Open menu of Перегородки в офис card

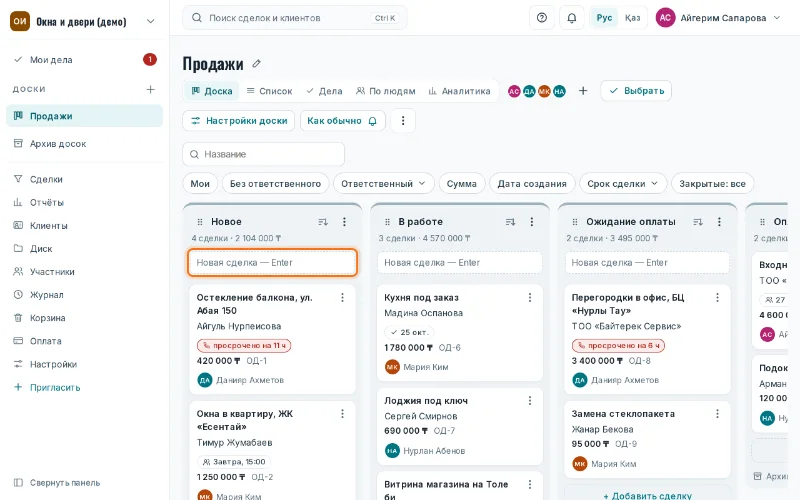(x=717, y=297)
